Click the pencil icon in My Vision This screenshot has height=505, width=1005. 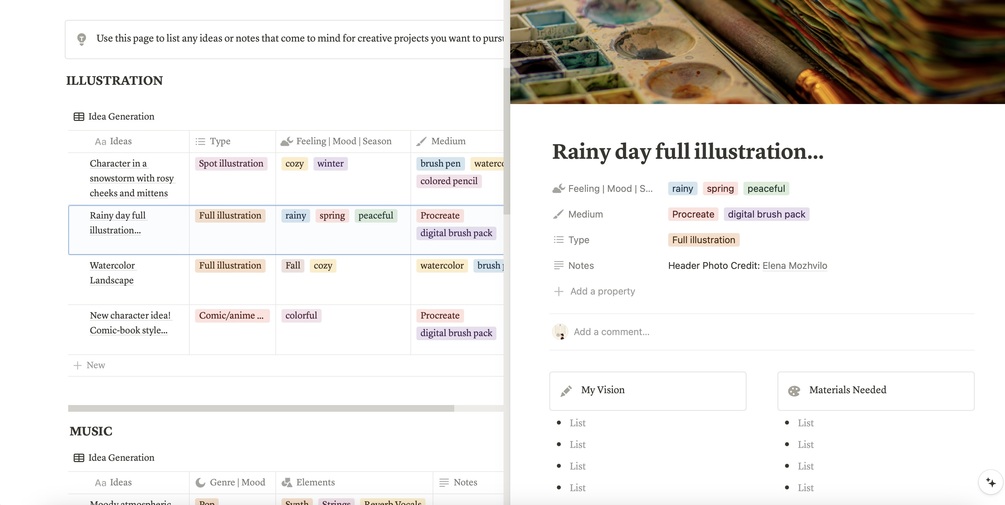(x=566, y=390)
